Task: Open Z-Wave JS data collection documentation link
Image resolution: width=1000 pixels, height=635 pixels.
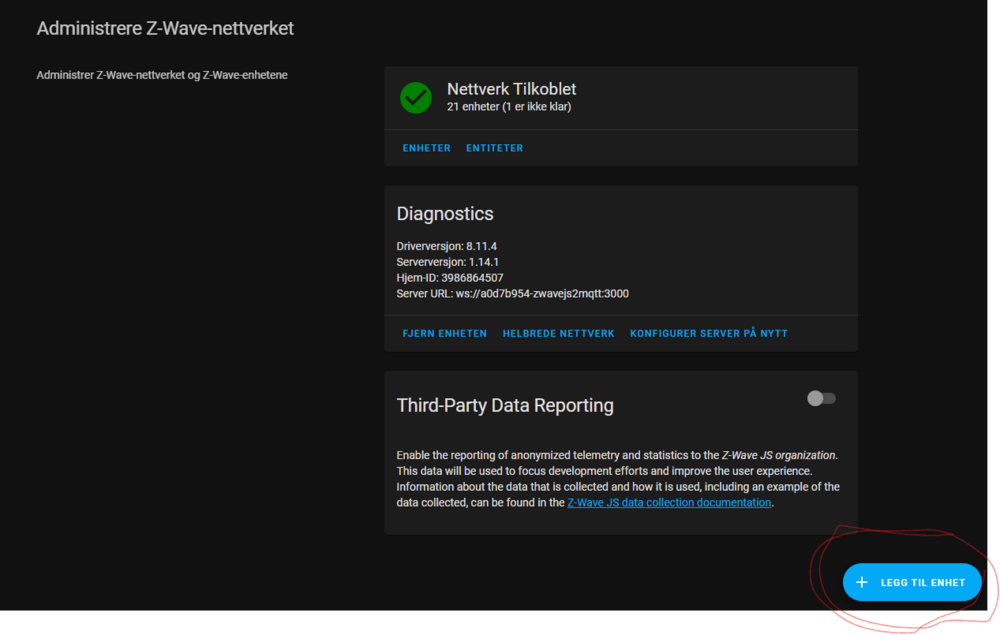Action: coord(669,503)
